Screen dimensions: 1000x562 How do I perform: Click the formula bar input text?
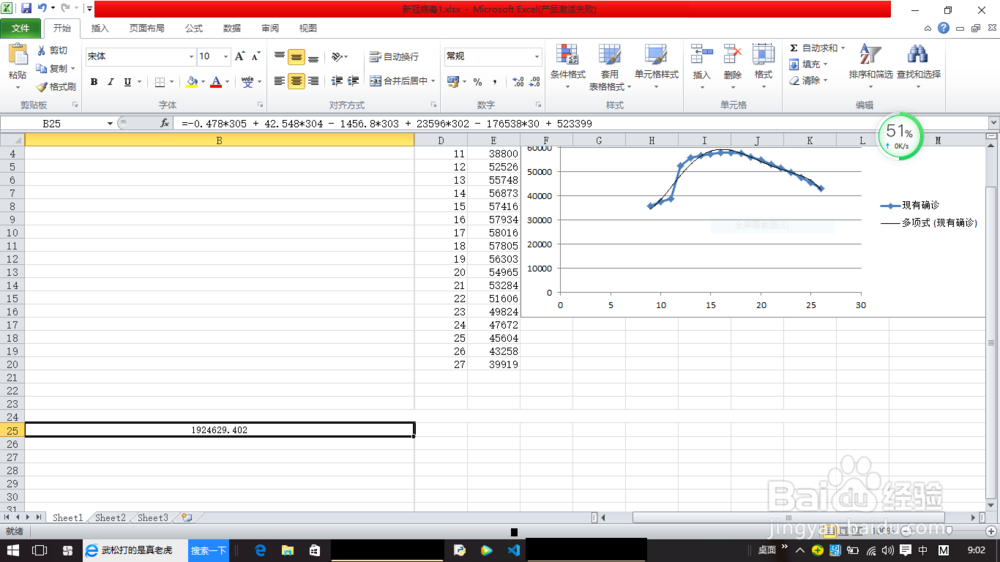pyautogui.click(x=386, y=123)
